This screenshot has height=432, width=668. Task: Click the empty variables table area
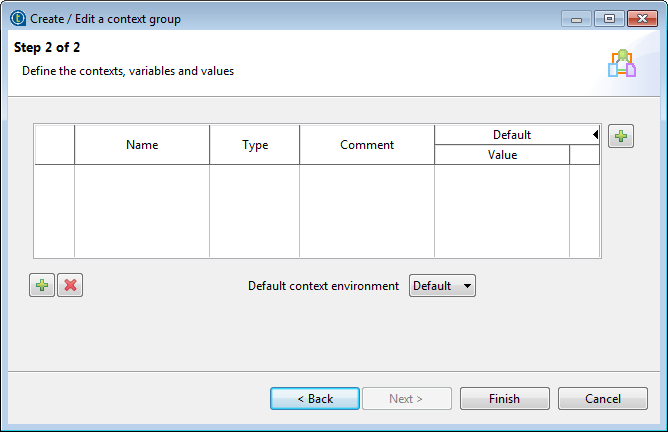[x=300, y=210]
